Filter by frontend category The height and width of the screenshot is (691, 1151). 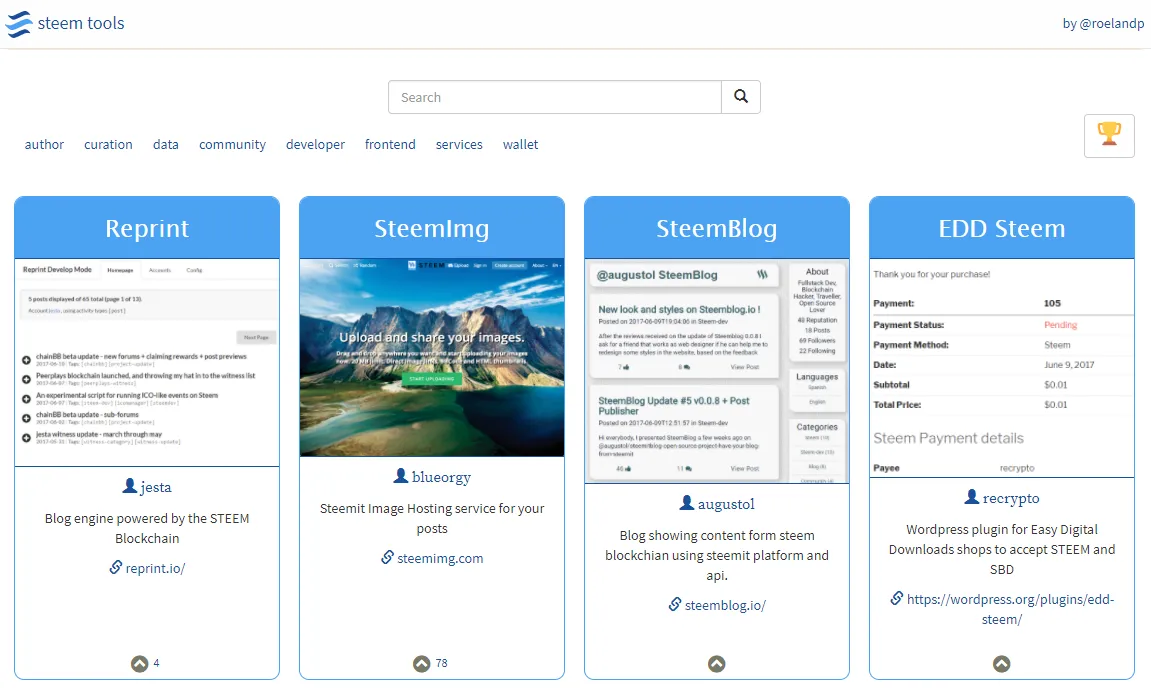[390, 145]
